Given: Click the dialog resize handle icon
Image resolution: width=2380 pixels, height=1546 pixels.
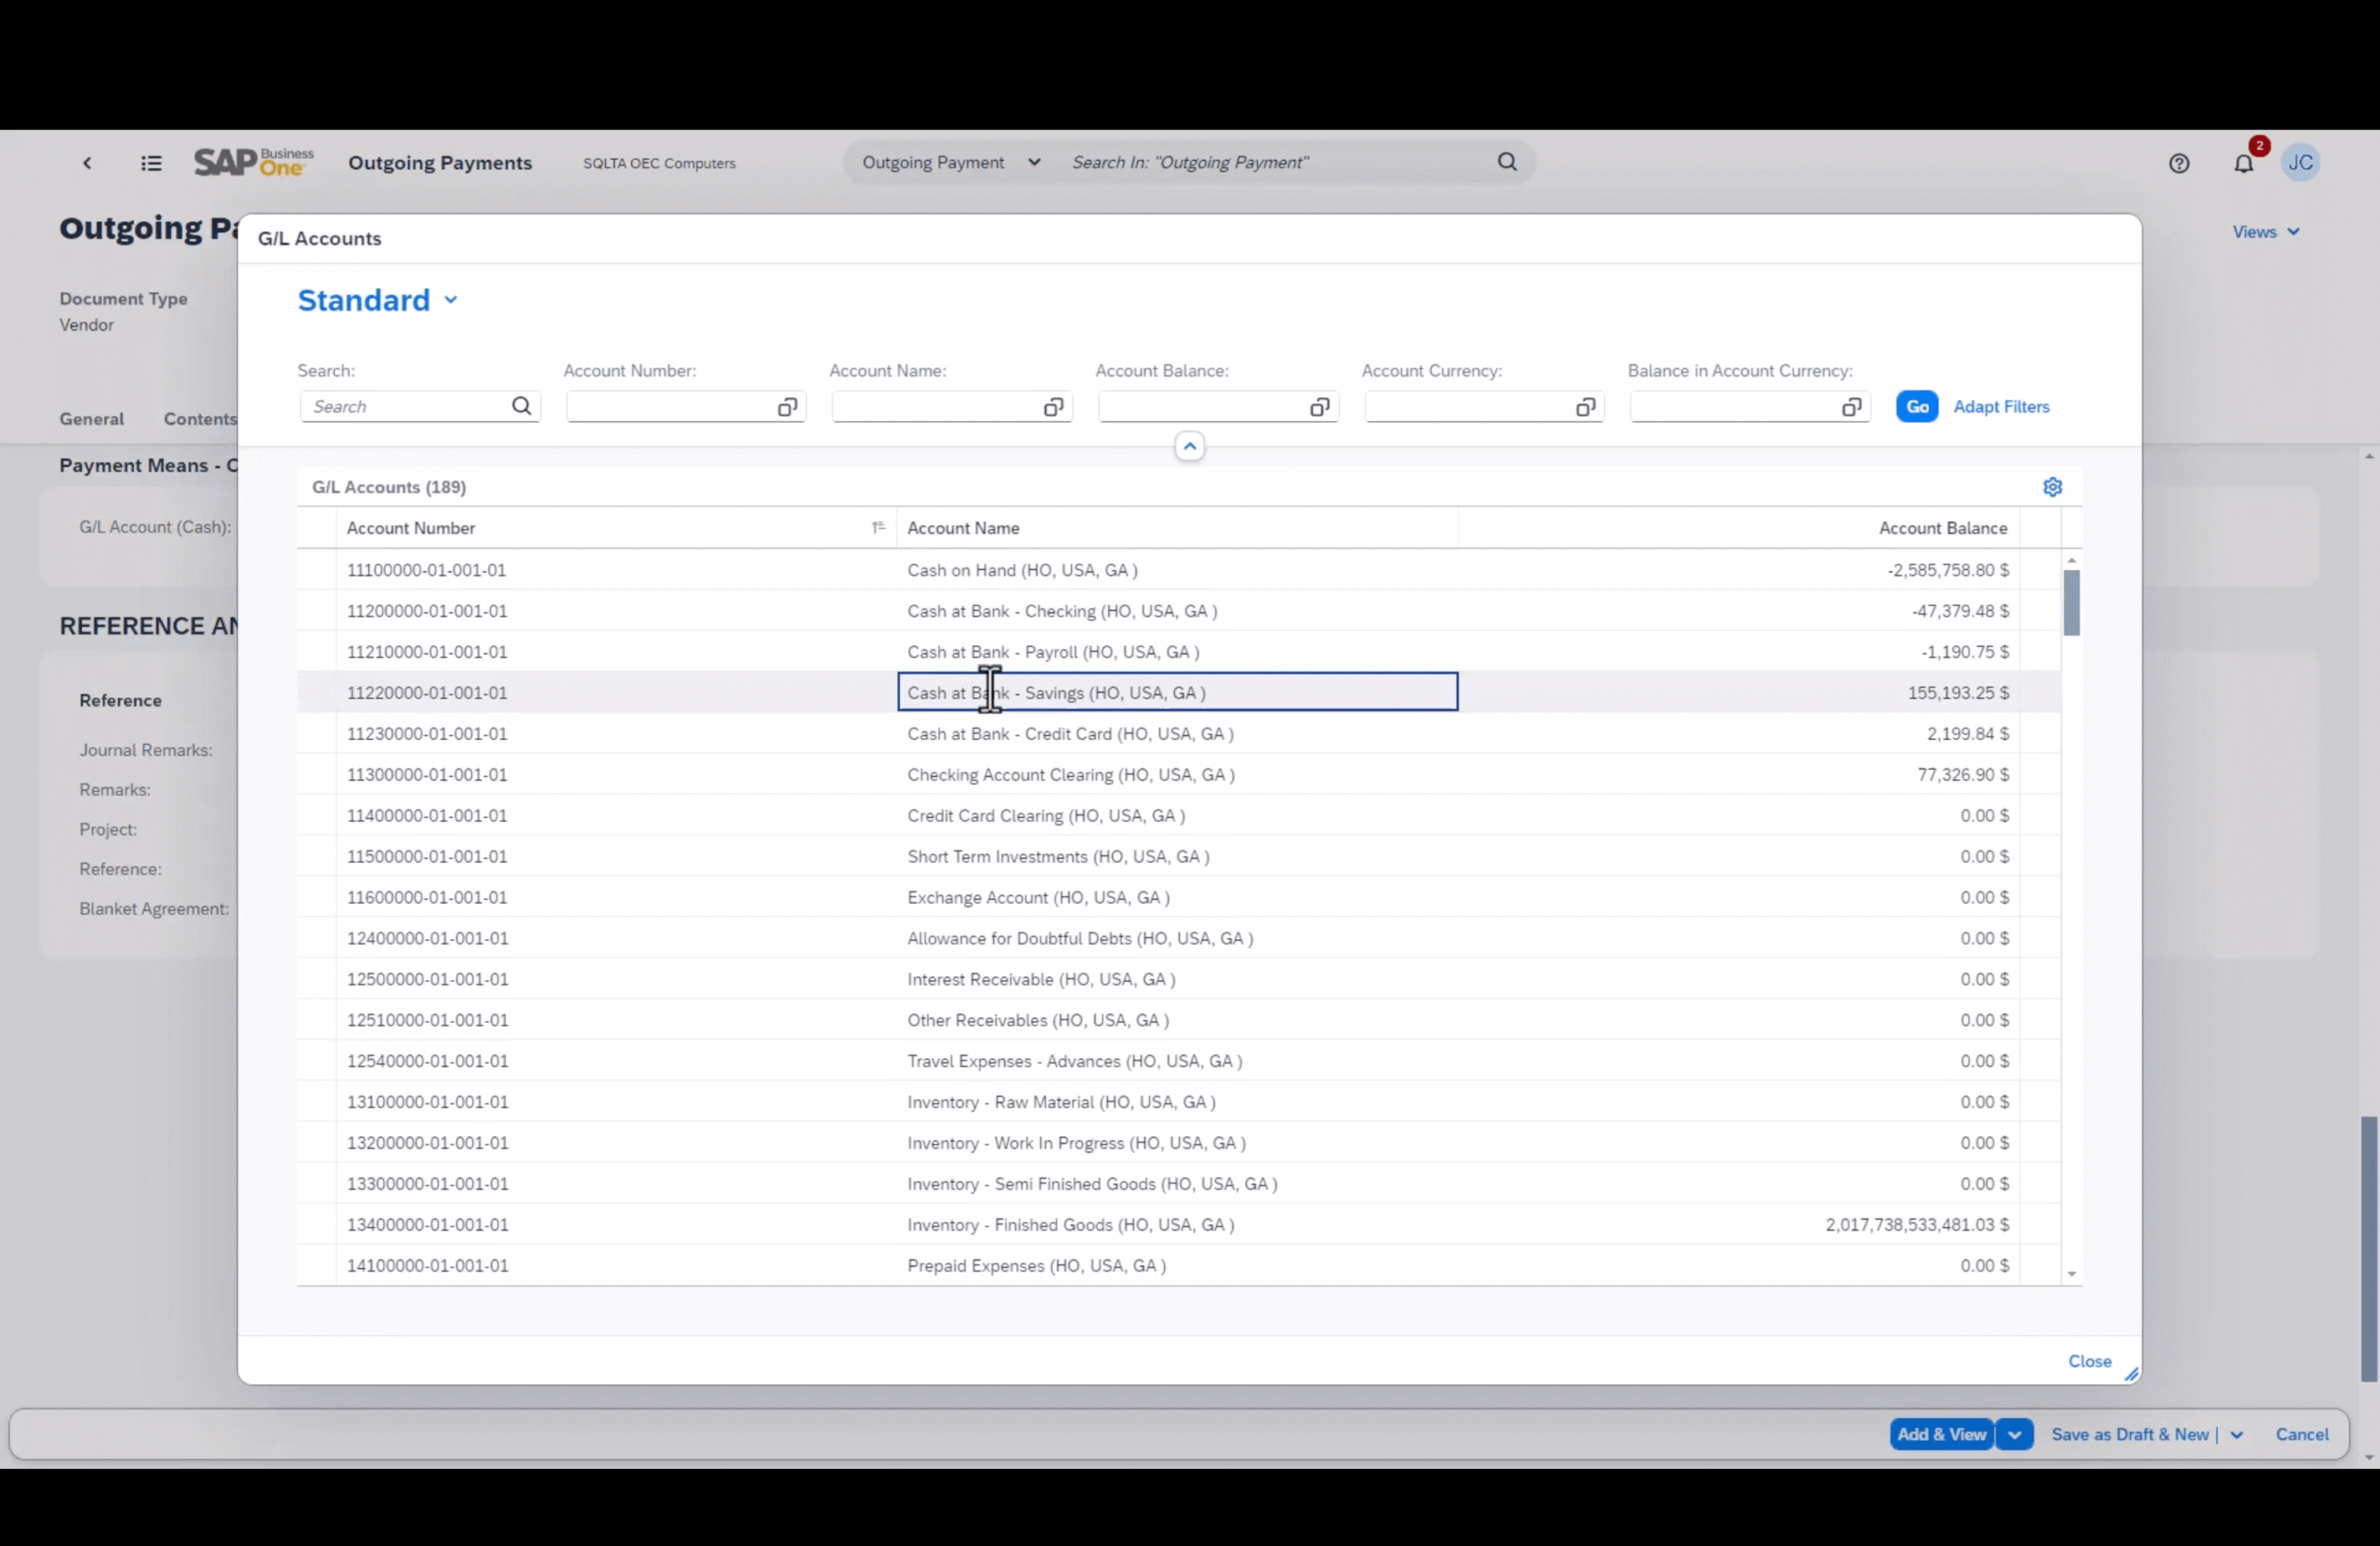Looking at the screenshot, I should pos(2131,1374).
